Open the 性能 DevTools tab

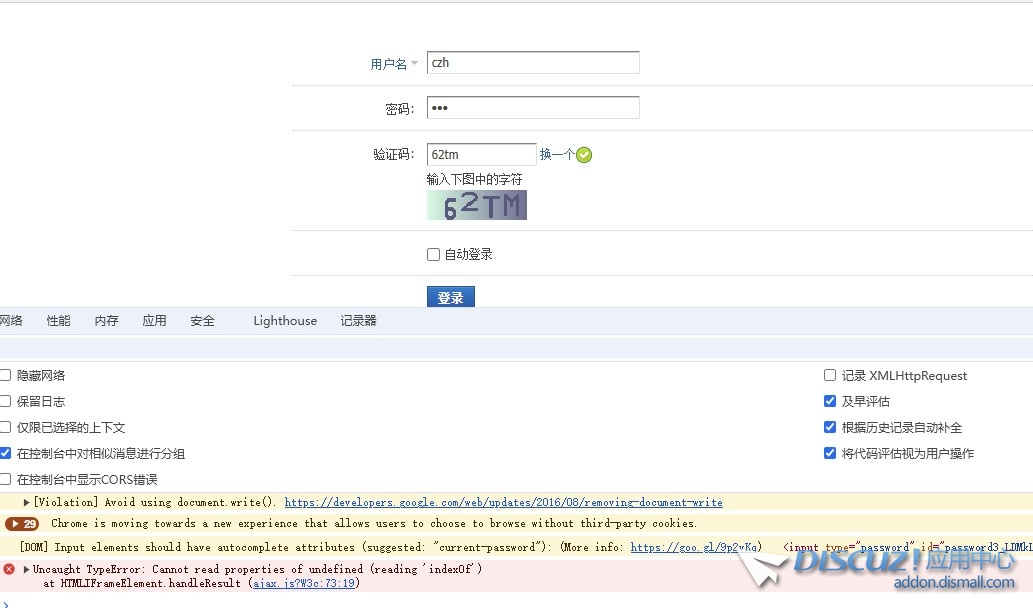(x=59, y=321)
